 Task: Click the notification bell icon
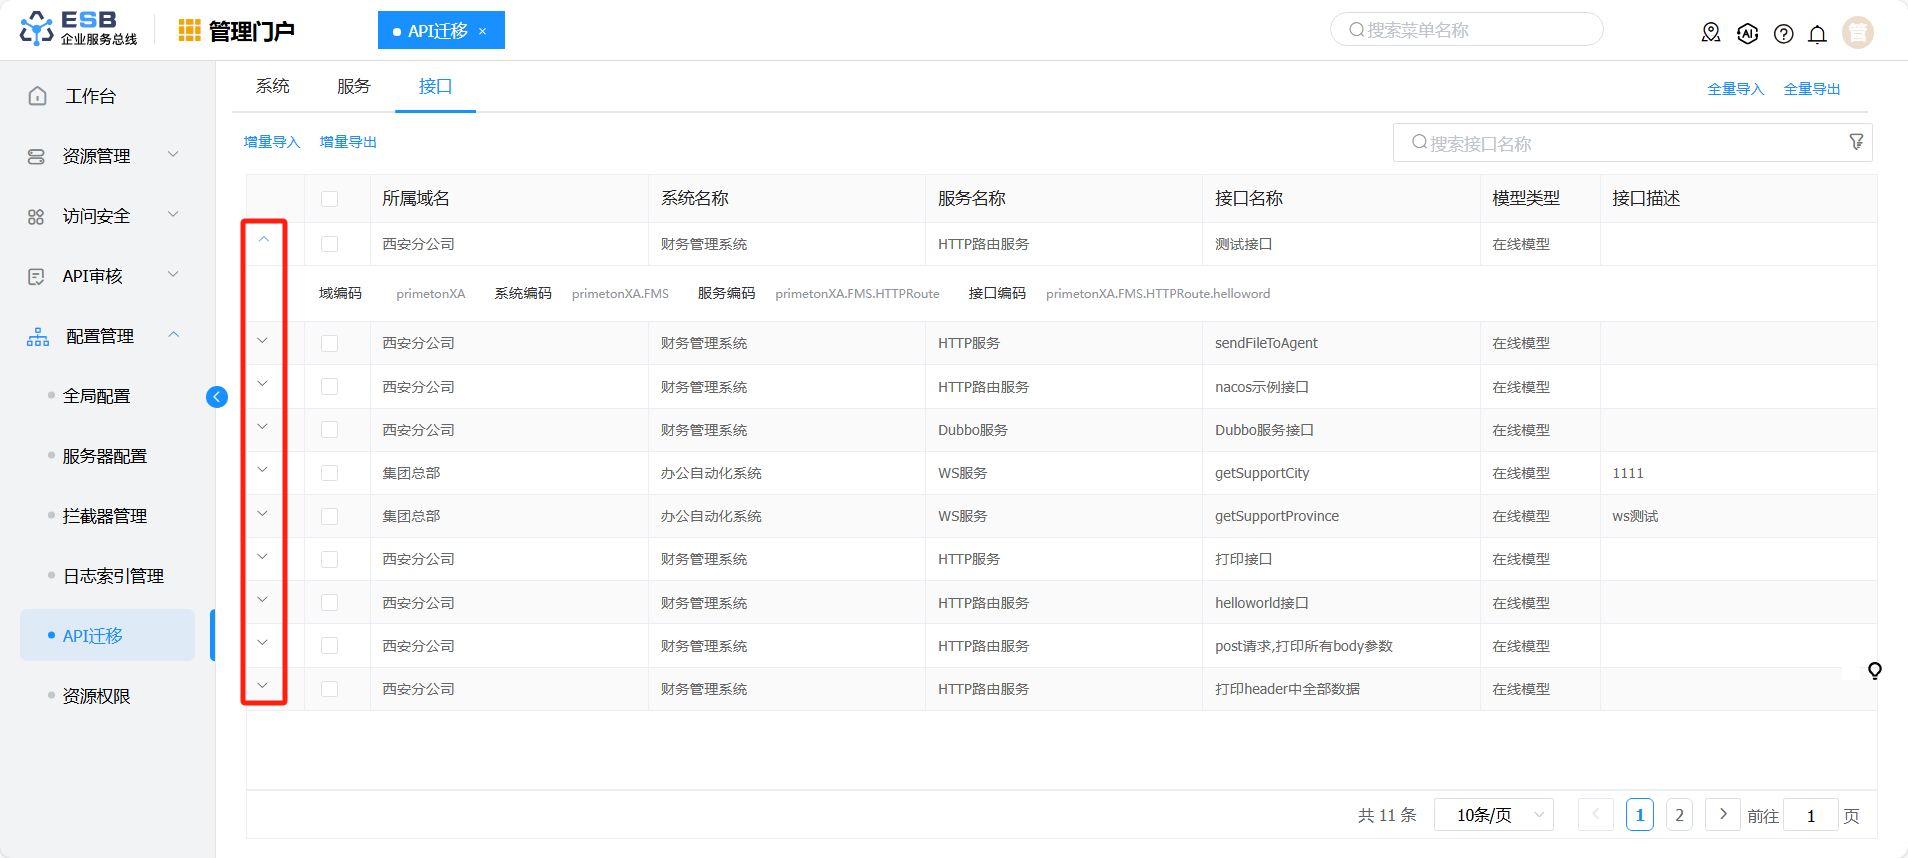[1817, 34]
